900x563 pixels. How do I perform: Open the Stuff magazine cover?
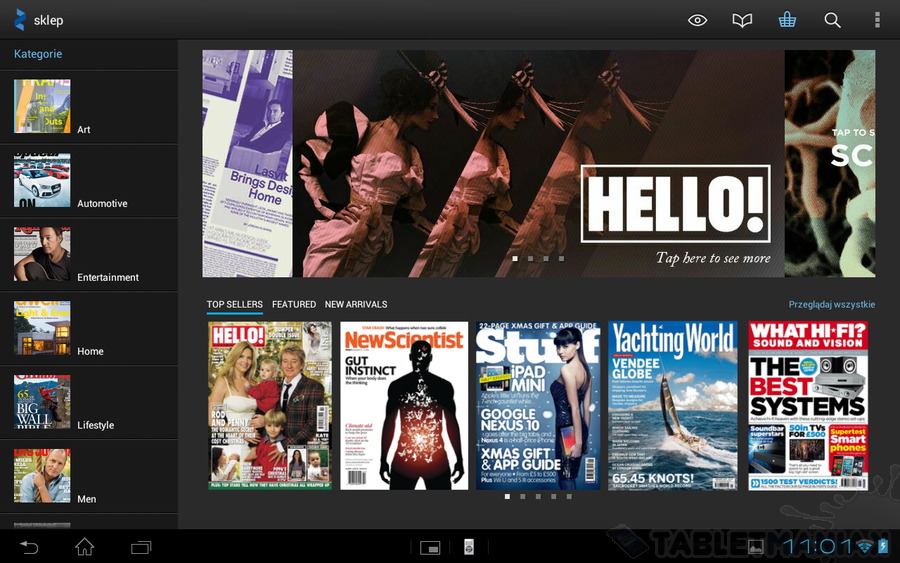pos(538,406)
